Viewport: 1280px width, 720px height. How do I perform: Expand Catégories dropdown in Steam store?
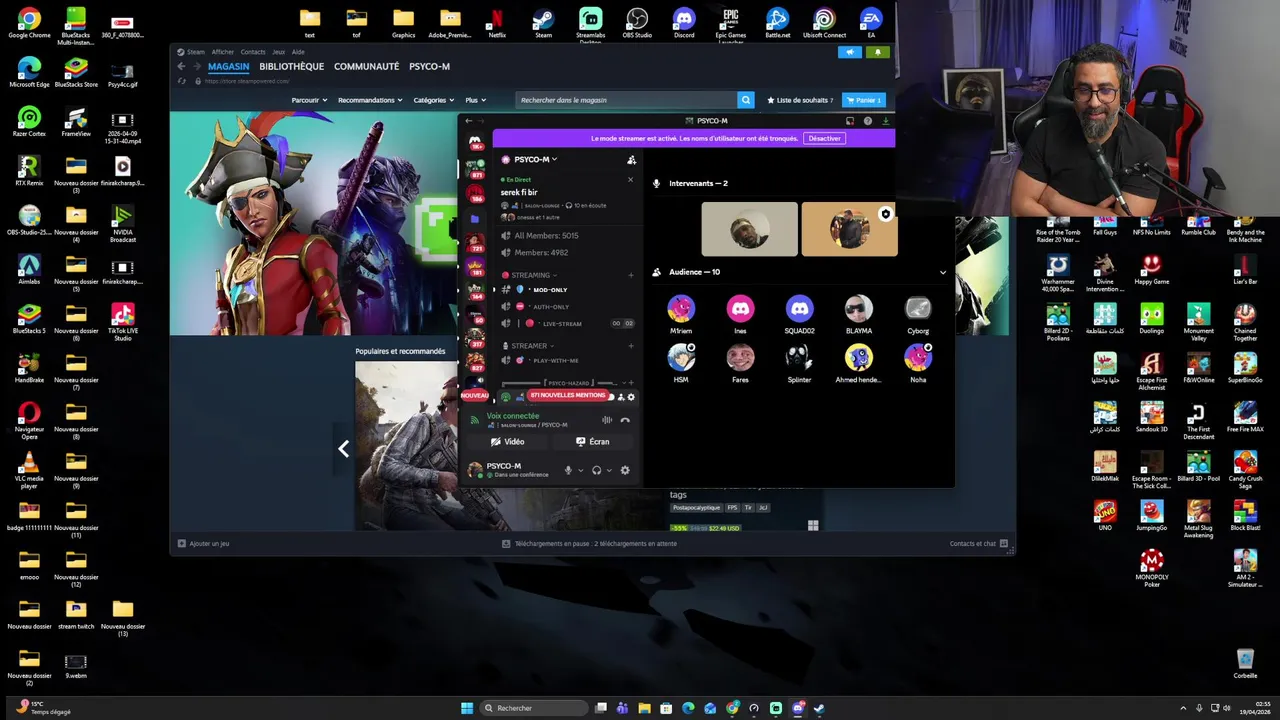click(434, 100)
